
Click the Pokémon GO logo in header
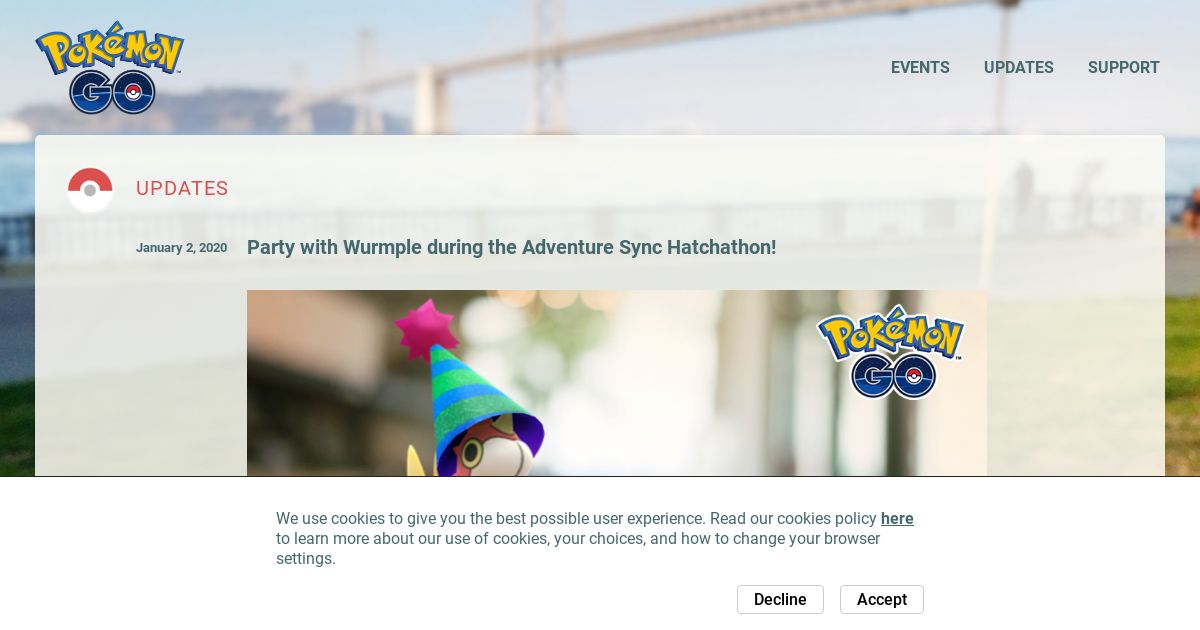(x=110, y=68)
